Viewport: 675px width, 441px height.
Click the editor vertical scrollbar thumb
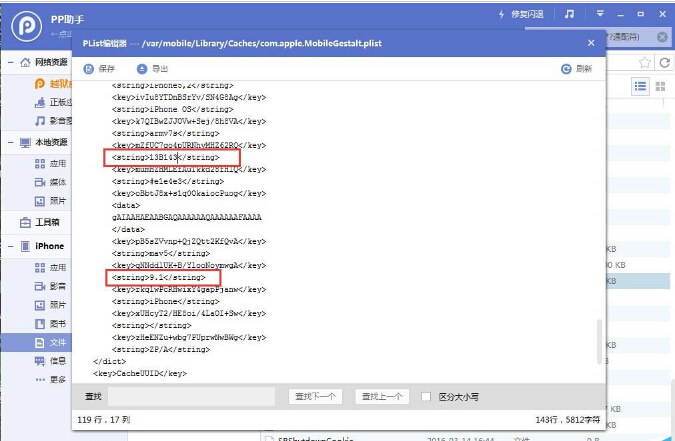tap(599, 342)
